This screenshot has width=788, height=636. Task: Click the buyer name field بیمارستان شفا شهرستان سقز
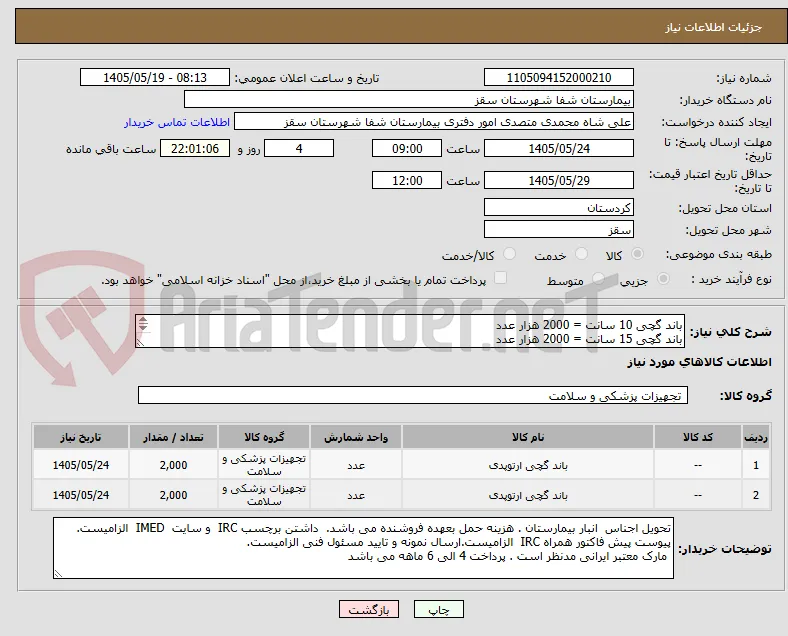tap(409, 99)
